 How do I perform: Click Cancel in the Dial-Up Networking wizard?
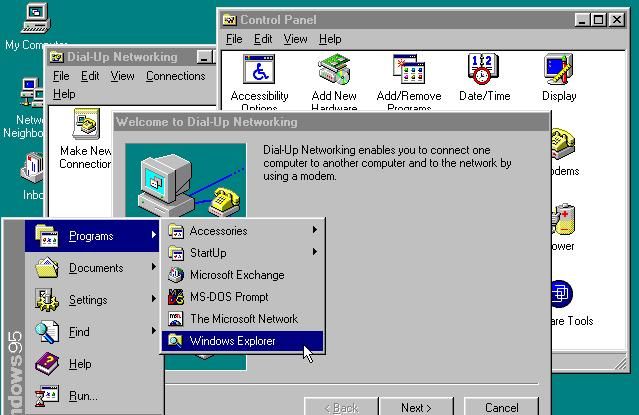[x=502, y=407]
